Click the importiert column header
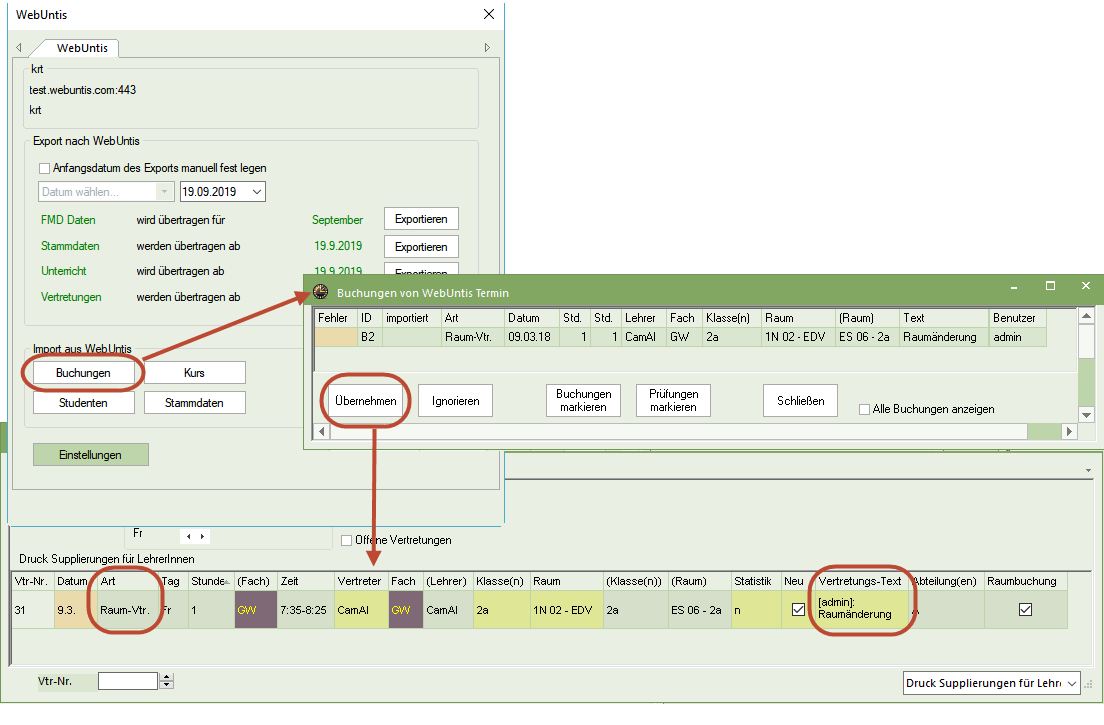This screenshot has height=725, width=1104. point(411,317)
